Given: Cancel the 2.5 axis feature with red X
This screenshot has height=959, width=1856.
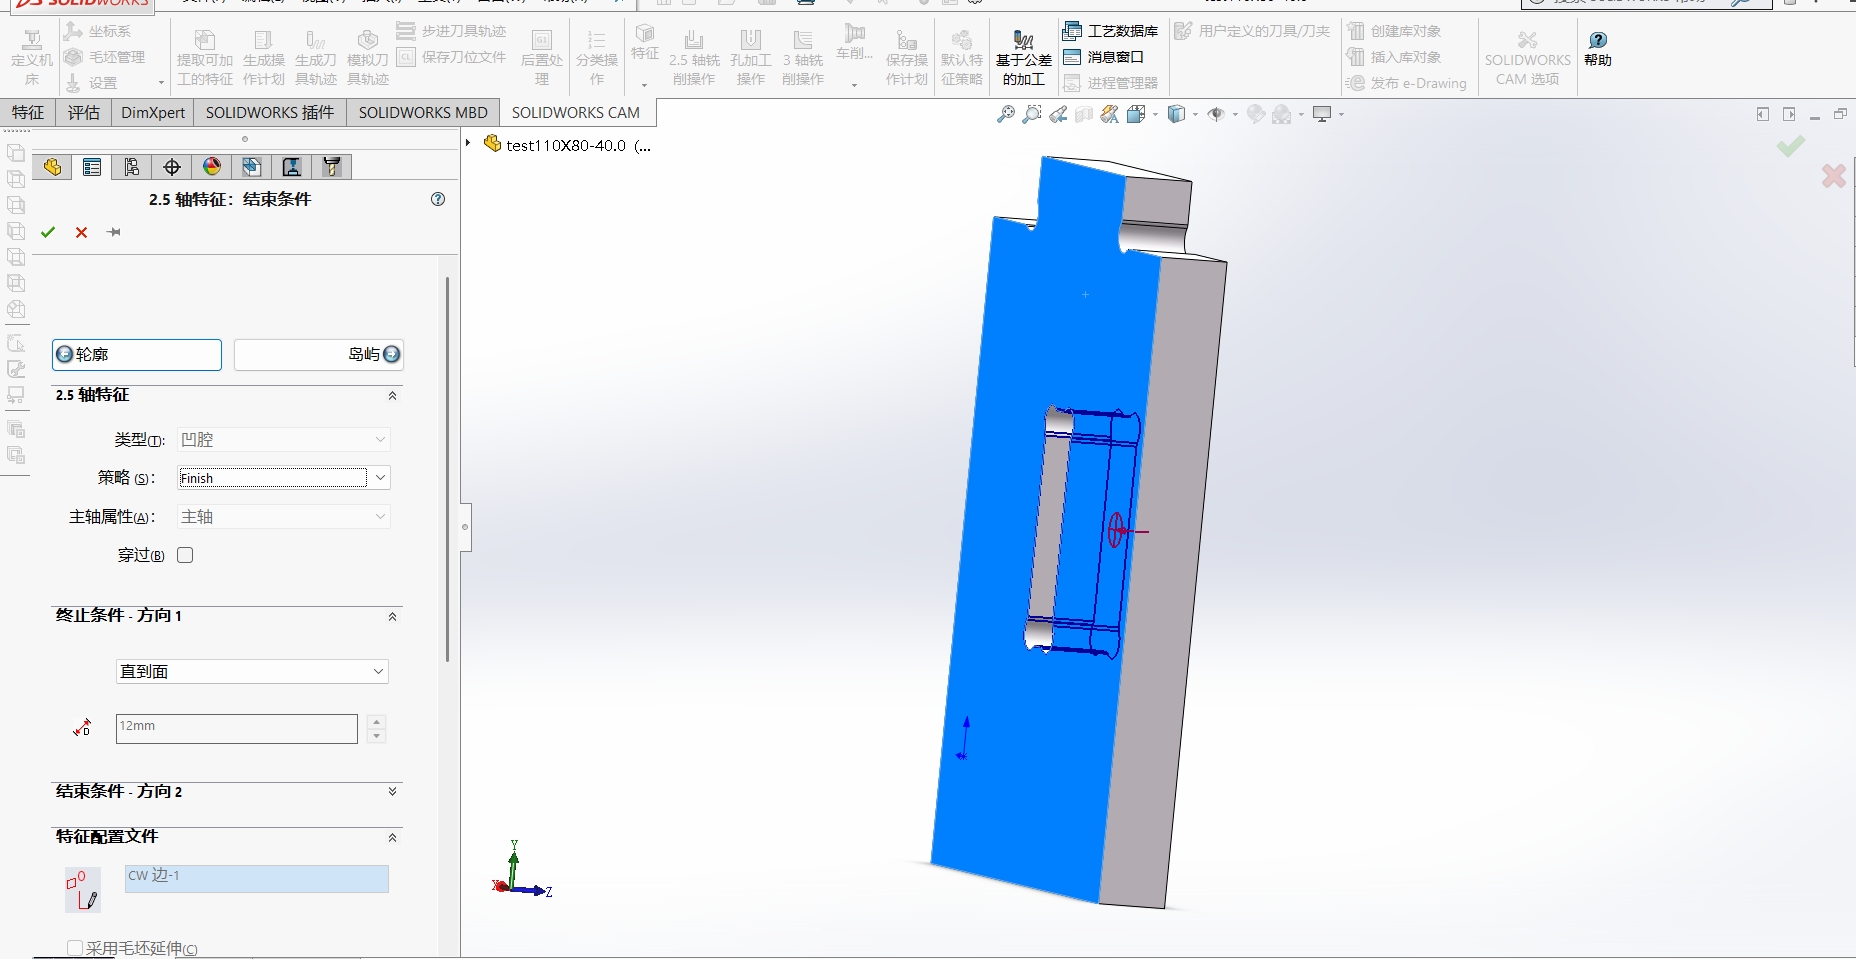Looking at the screenshot, I should 82,232.
